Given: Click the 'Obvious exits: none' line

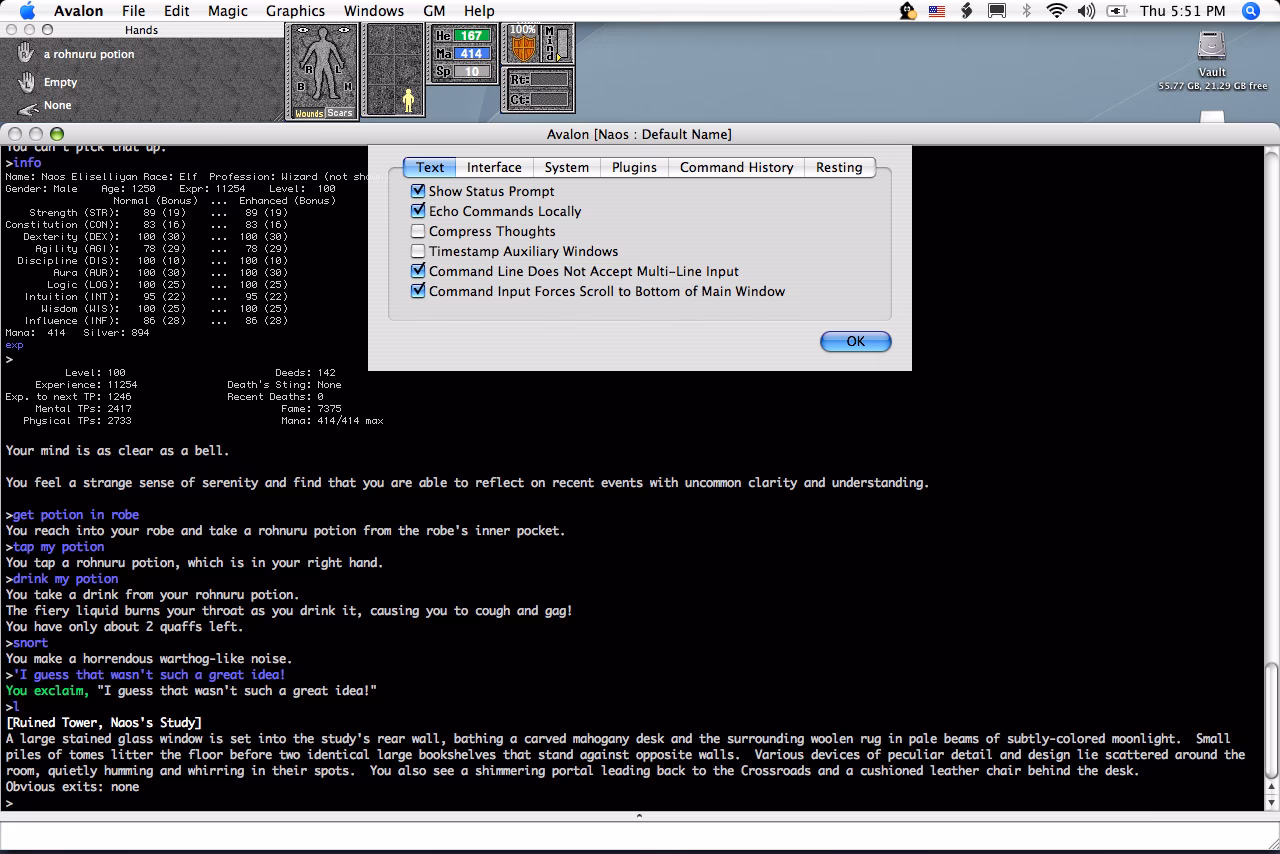Looking at the screenshot, I should [x=72, y=787].
